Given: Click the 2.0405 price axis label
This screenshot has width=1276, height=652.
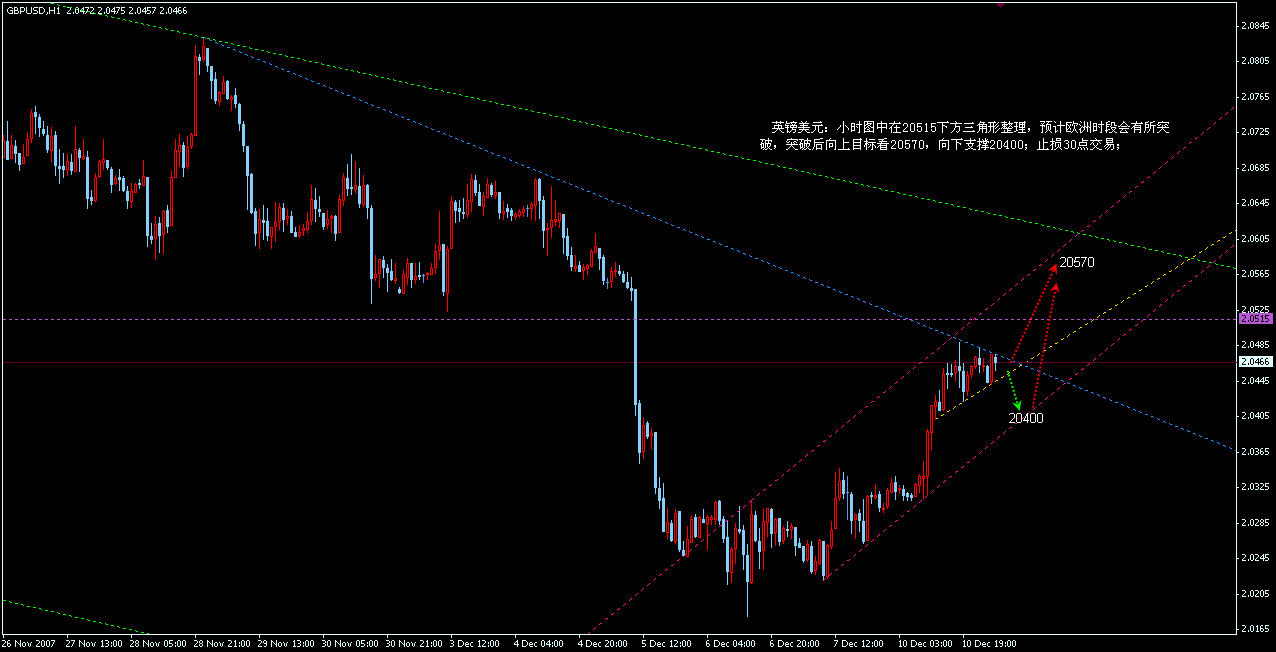Looking at the screenshot, I should (x=1256, y=416).
